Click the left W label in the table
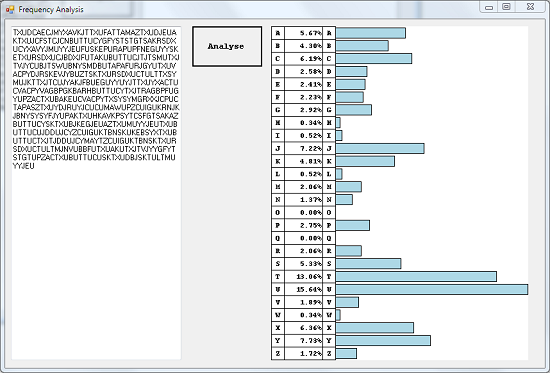Viewport: 550px width, 373px height. [x=278, y=315]
